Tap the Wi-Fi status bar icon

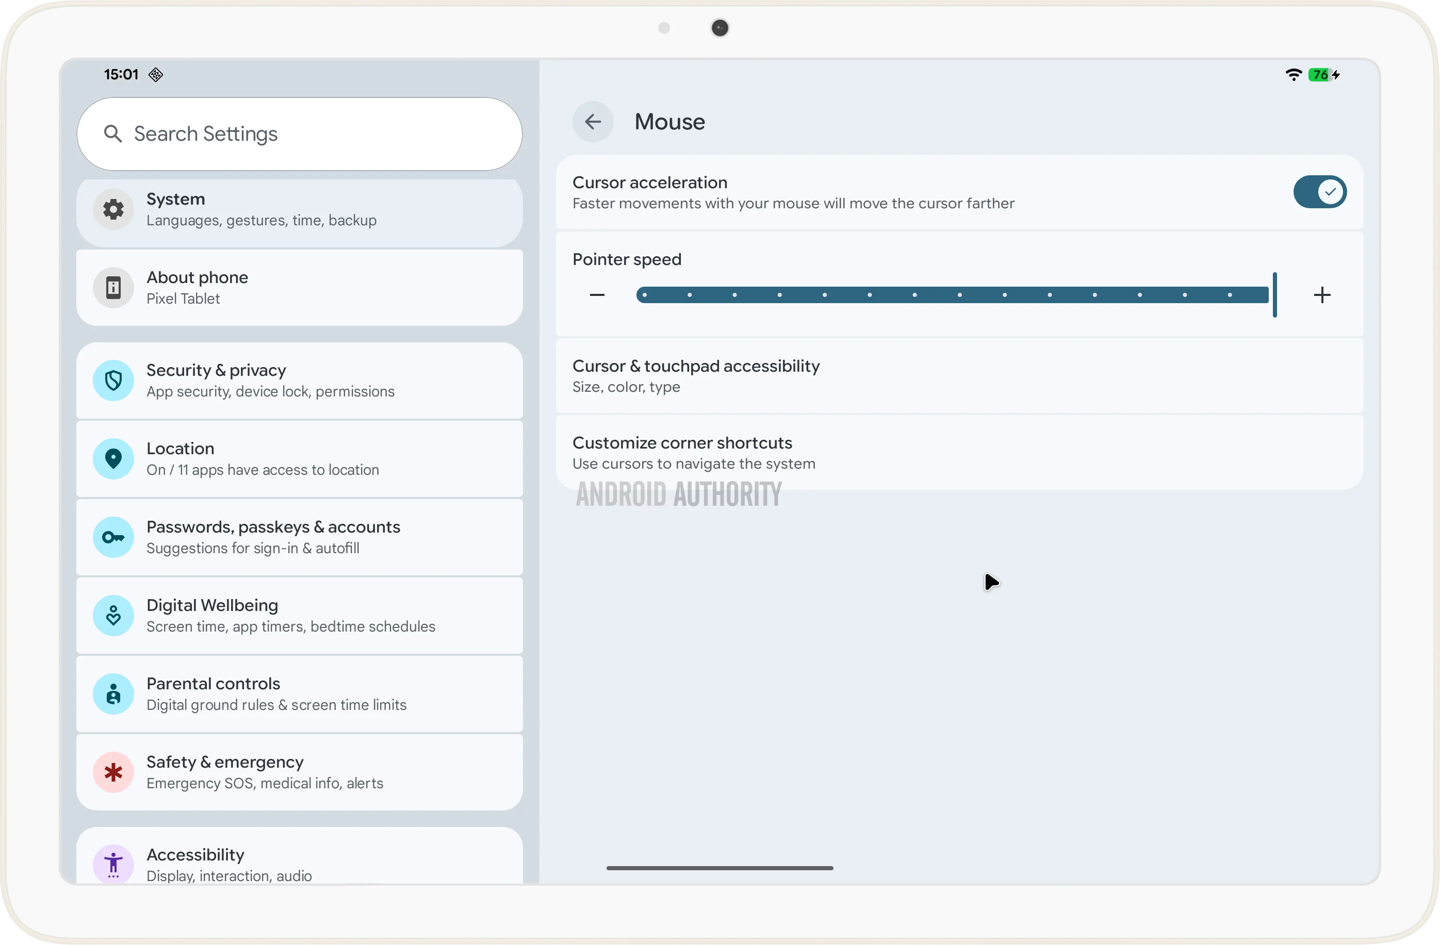tap(1293, 75)
